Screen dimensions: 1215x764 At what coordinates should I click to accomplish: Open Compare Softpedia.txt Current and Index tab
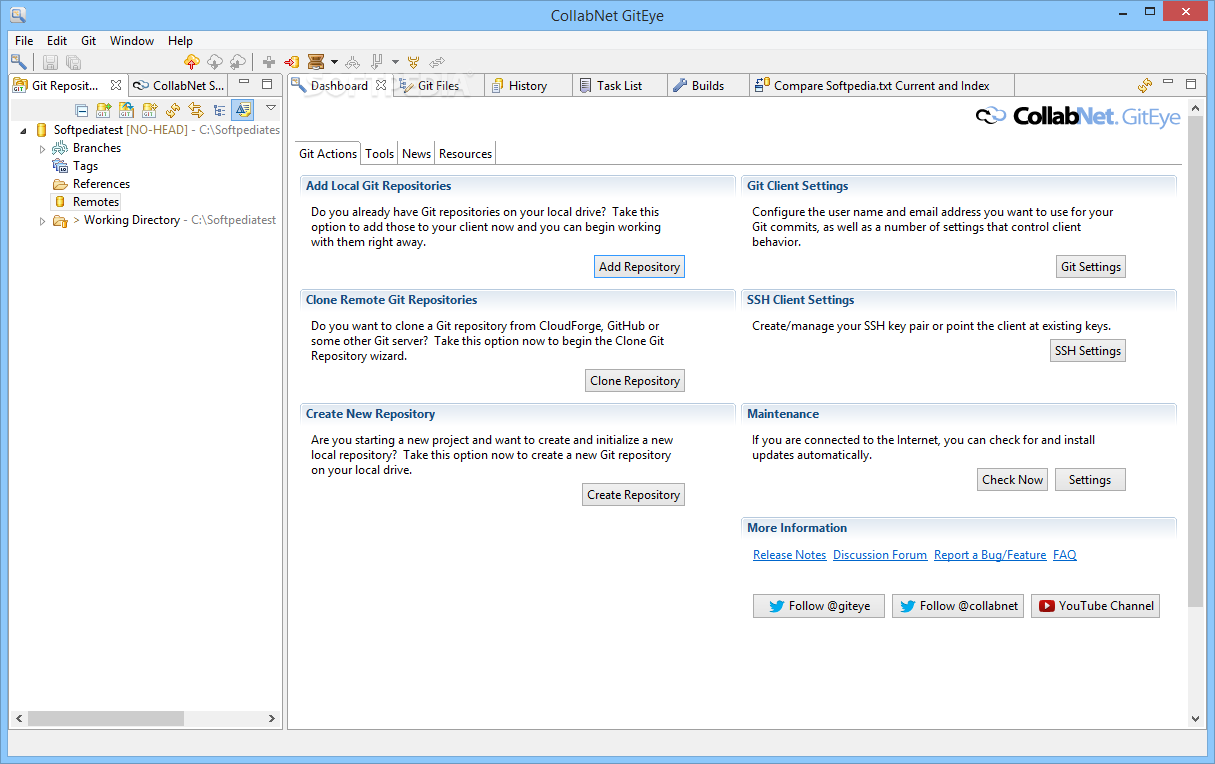click(x=881, y=85)
